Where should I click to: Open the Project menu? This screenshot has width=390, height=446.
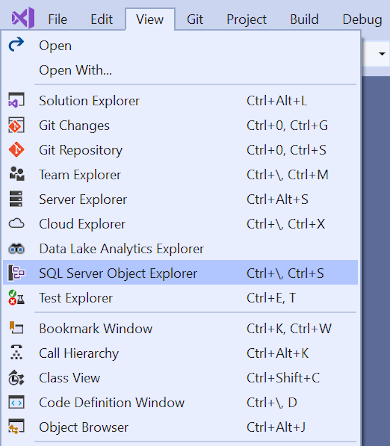point(247,19)
